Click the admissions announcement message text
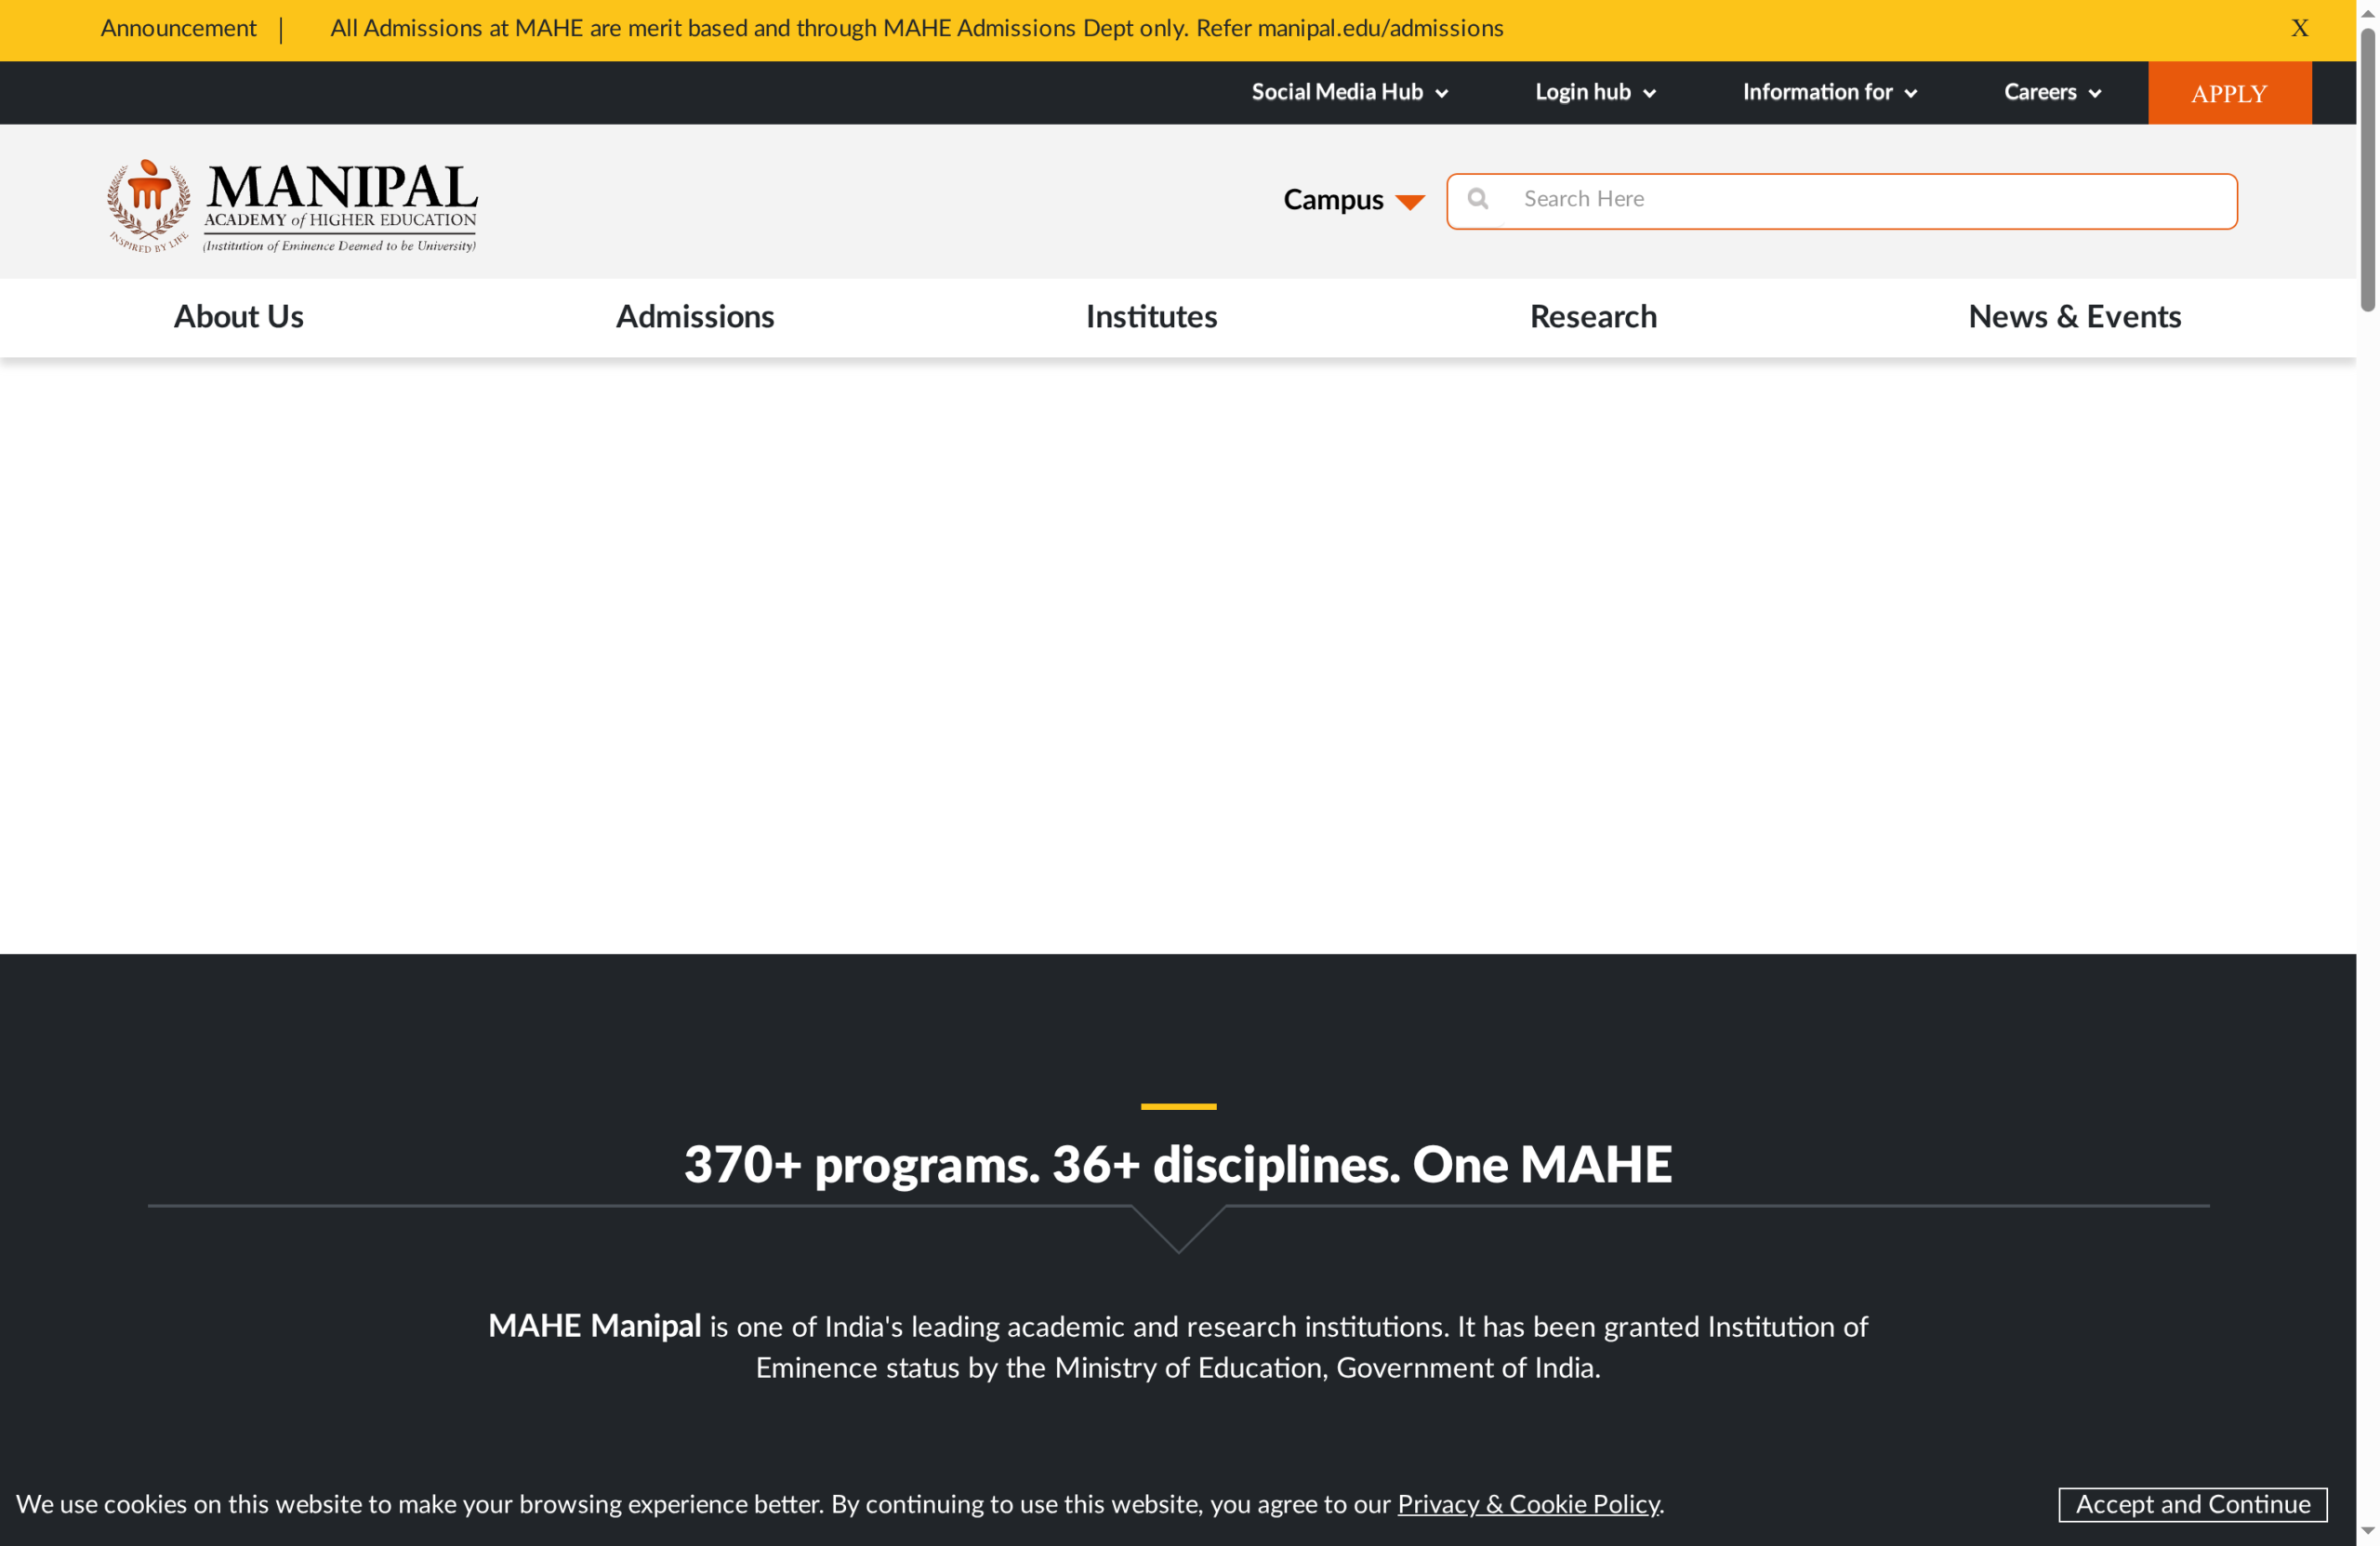2380x1546 pixels. point(916,28)
